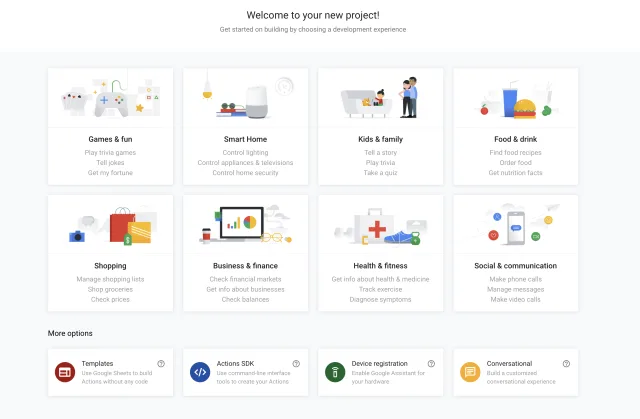
Task: Click 'Manage shopping lists' text
Action: click(x=110, y=279)
